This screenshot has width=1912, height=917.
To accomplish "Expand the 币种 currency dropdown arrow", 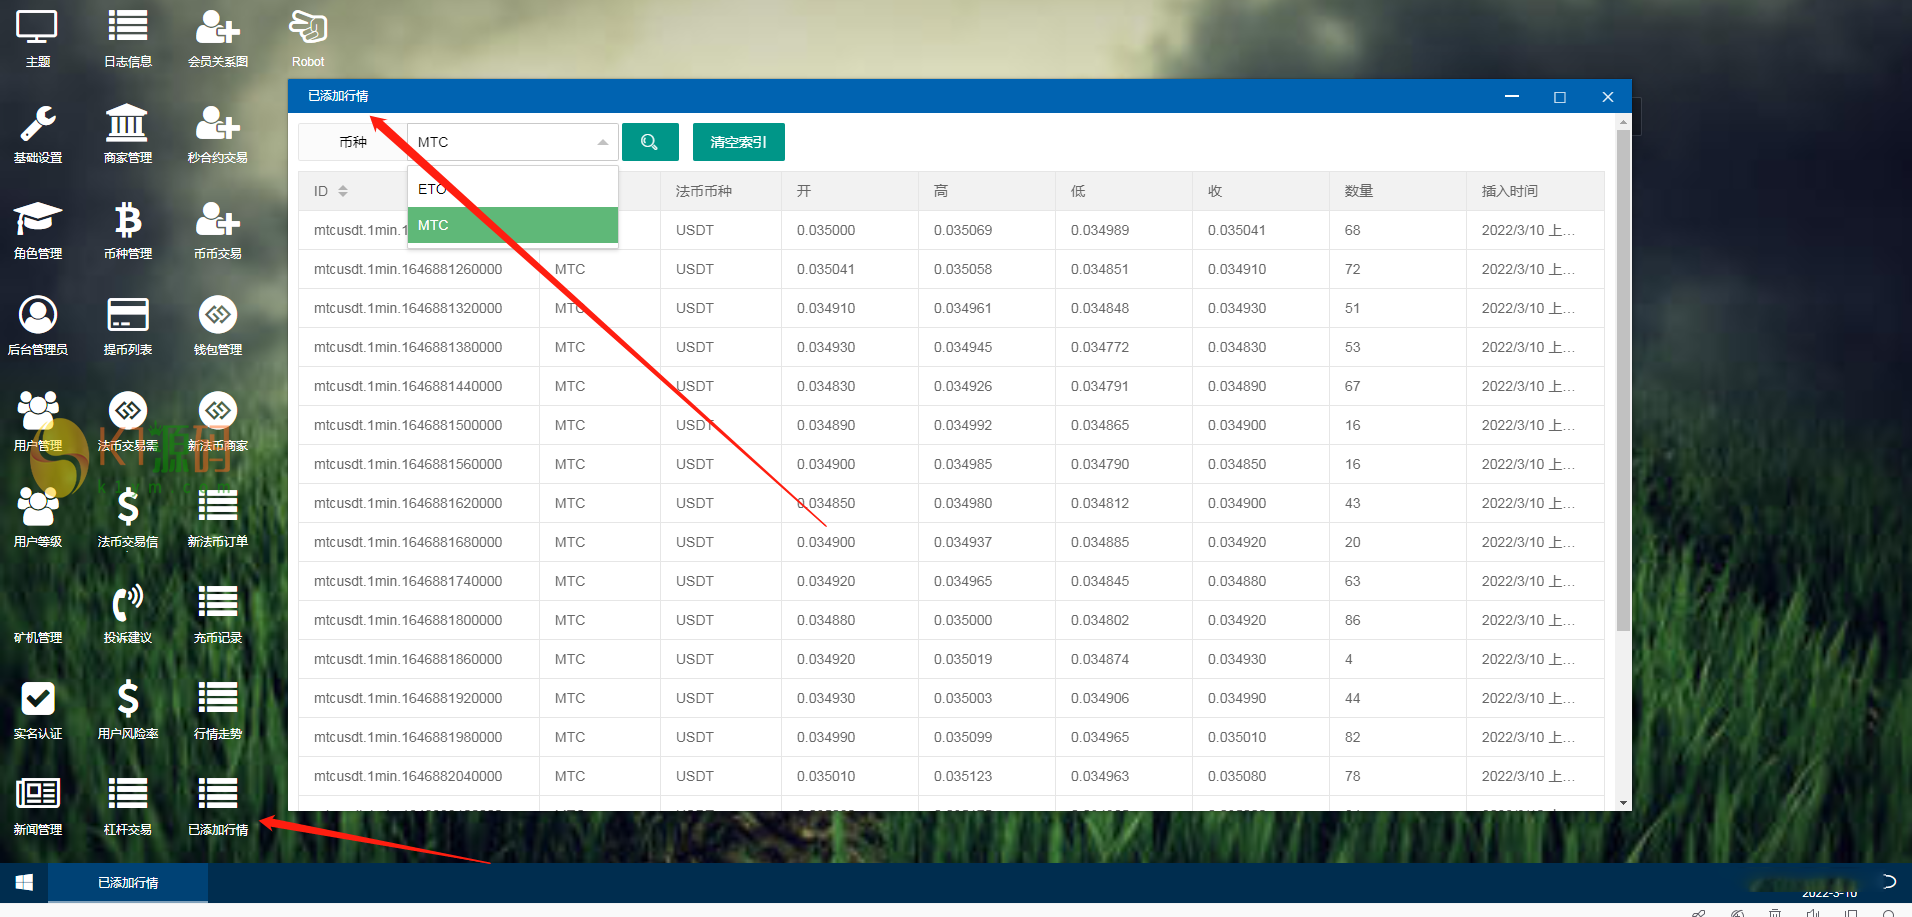I will pyautogui.click(x=602, y=142).
